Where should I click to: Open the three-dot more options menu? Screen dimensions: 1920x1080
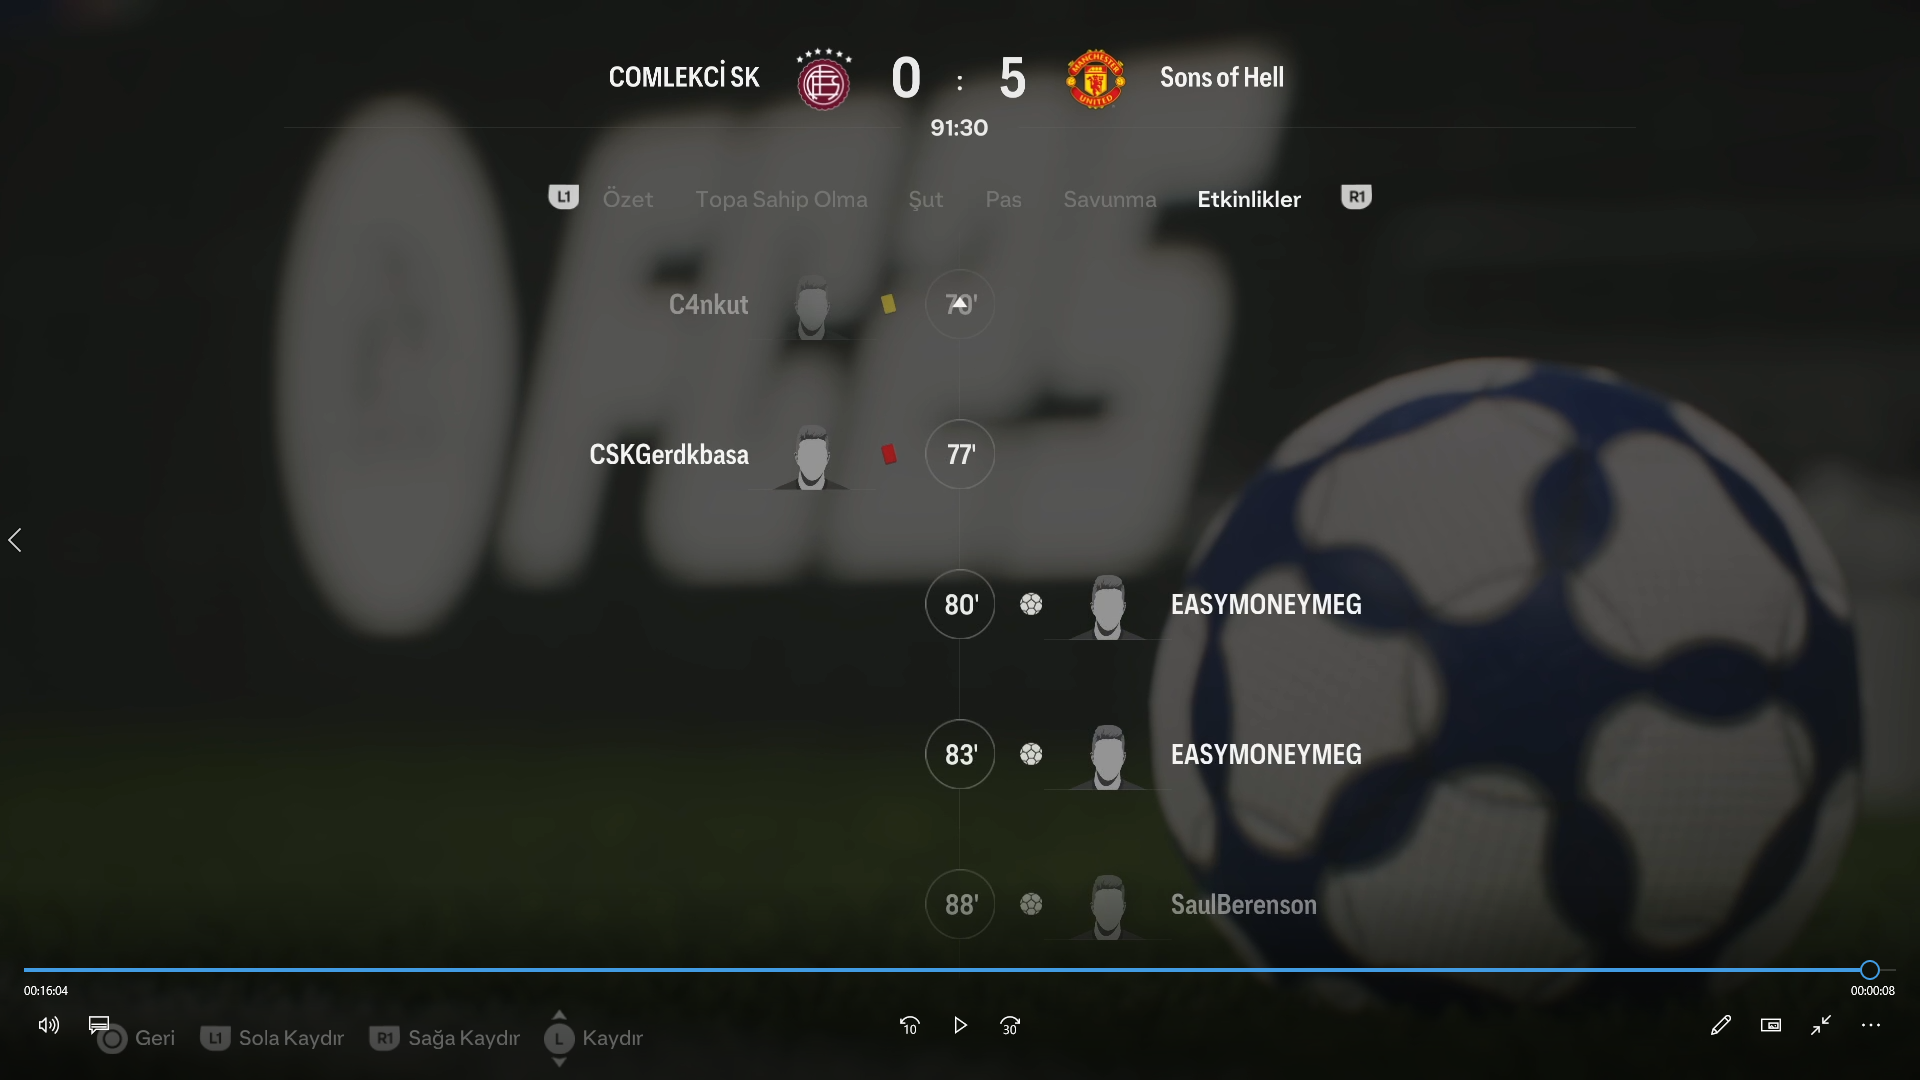(x=1871, y=1025)
